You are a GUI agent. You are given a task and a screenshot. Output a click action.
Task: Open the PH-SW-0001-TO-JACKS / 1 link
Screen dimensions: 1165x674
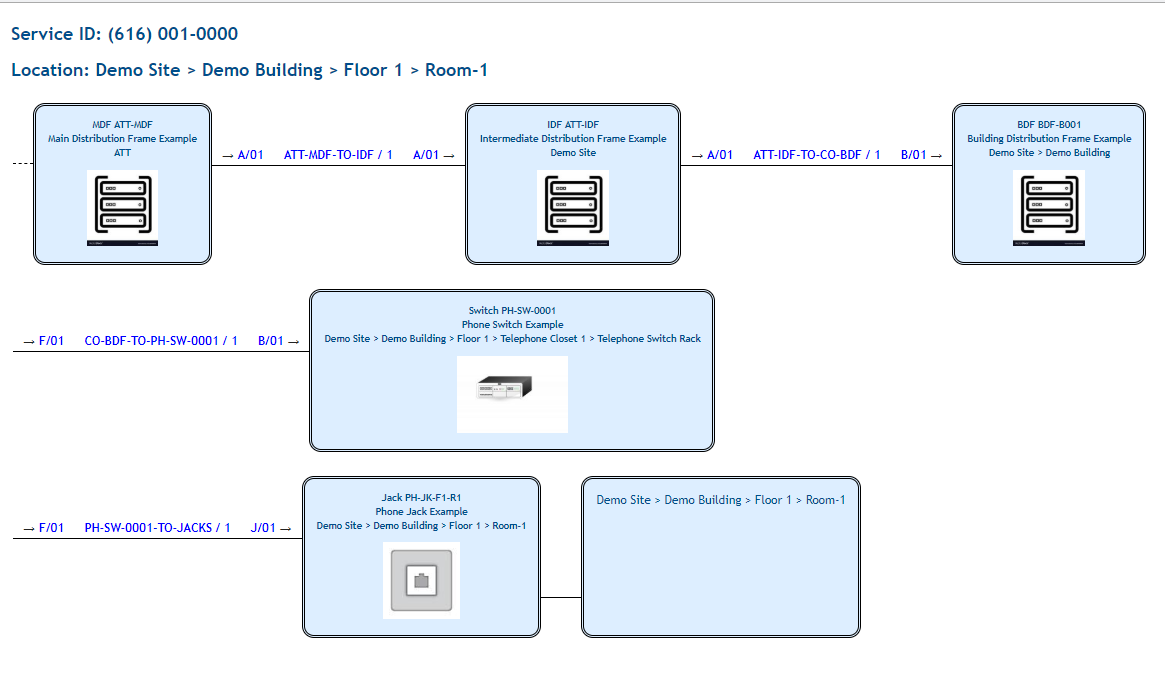(x=156, y=527)
